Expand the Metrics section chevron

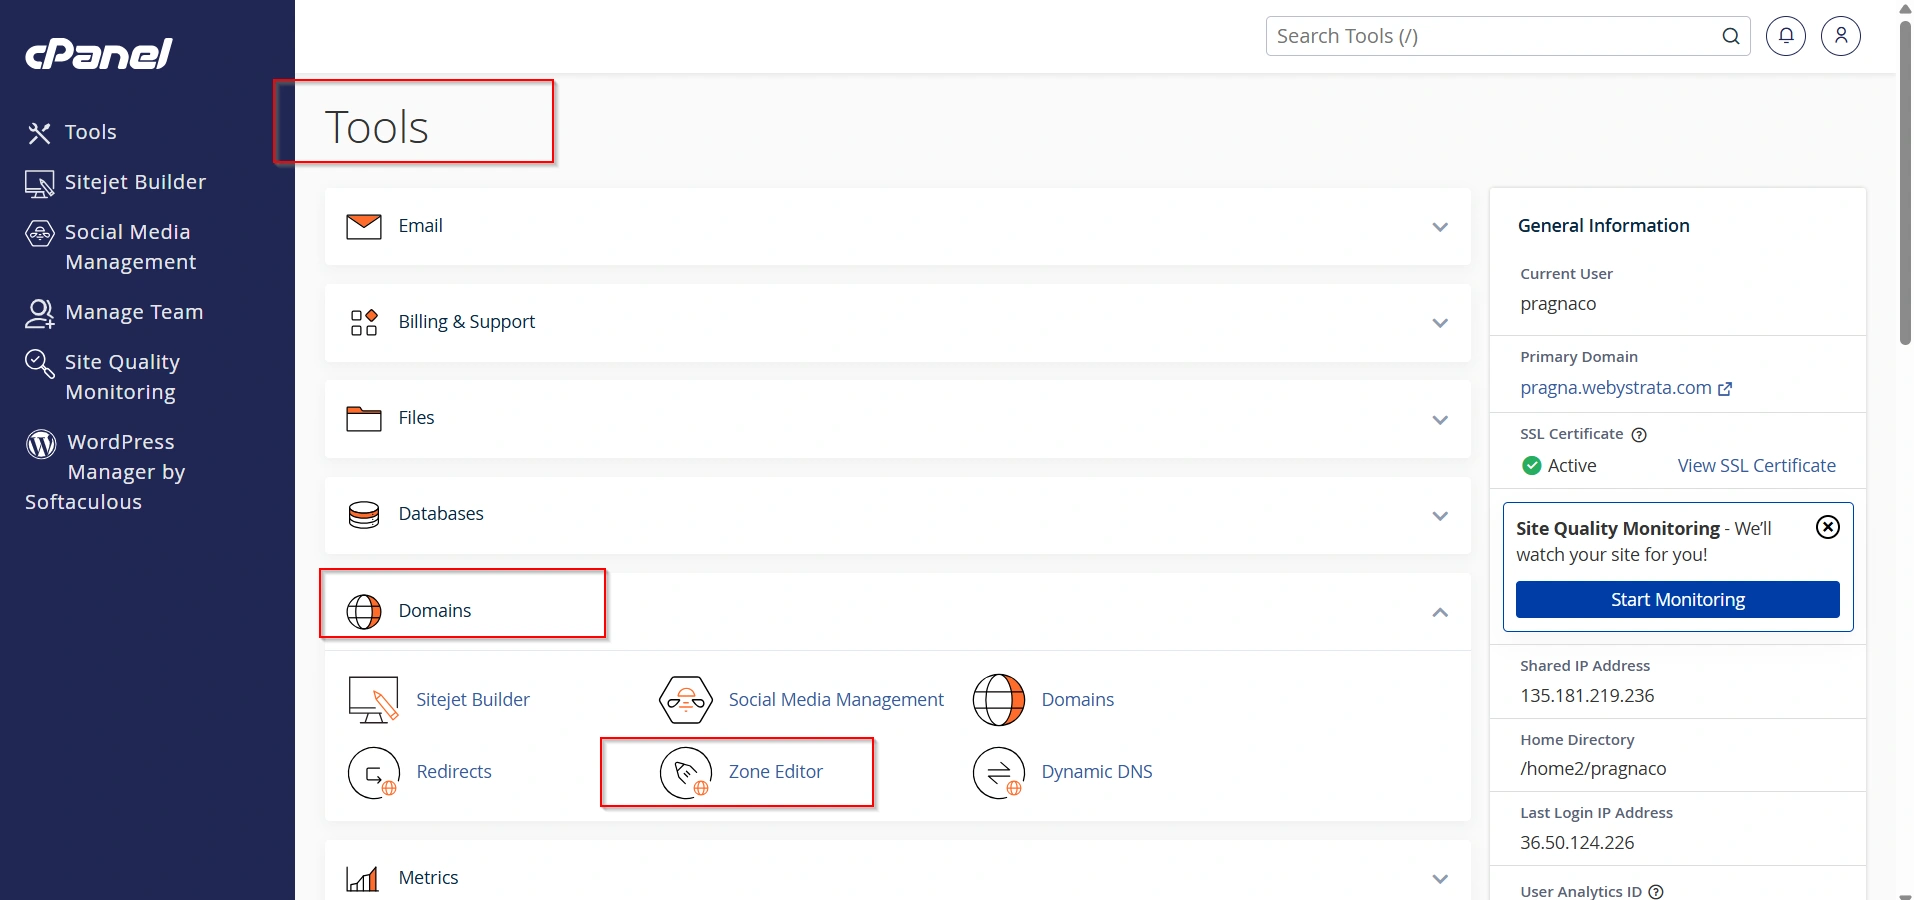(1440, 879)
